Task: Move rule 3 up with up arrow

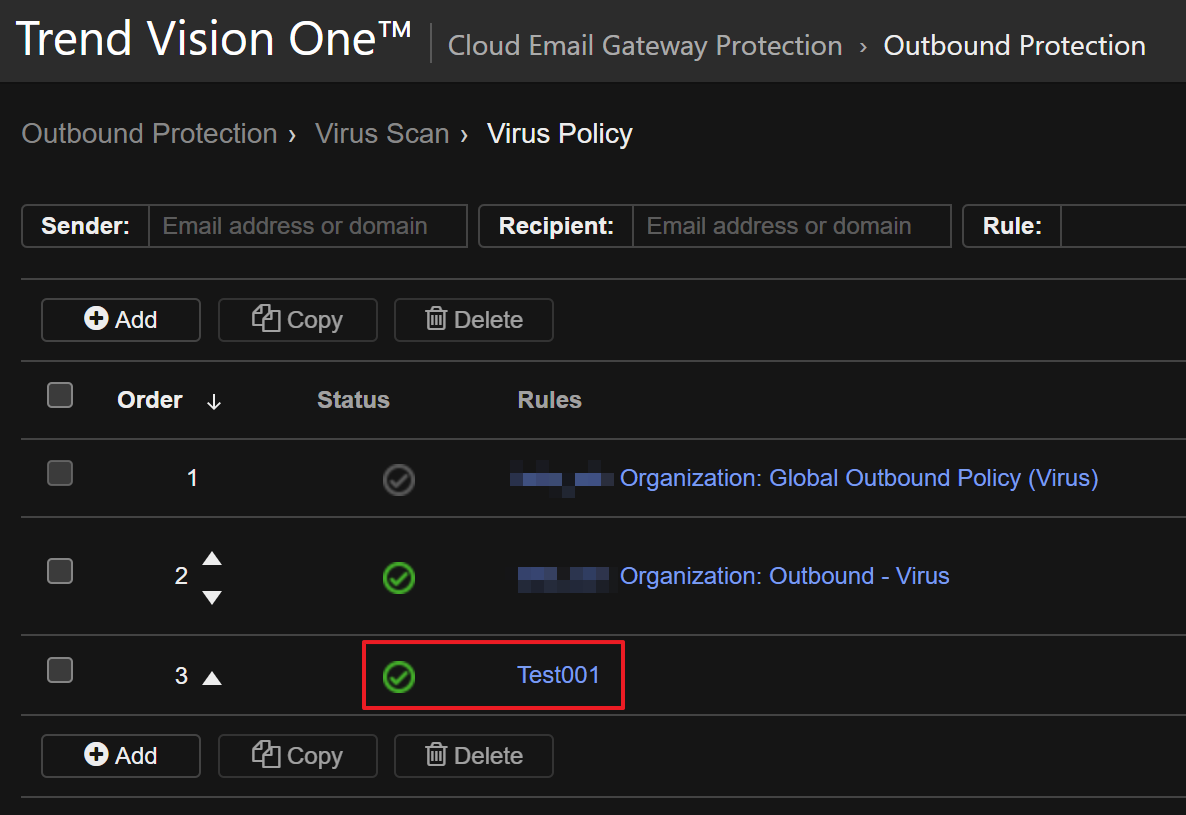Action: click(212, 678)
